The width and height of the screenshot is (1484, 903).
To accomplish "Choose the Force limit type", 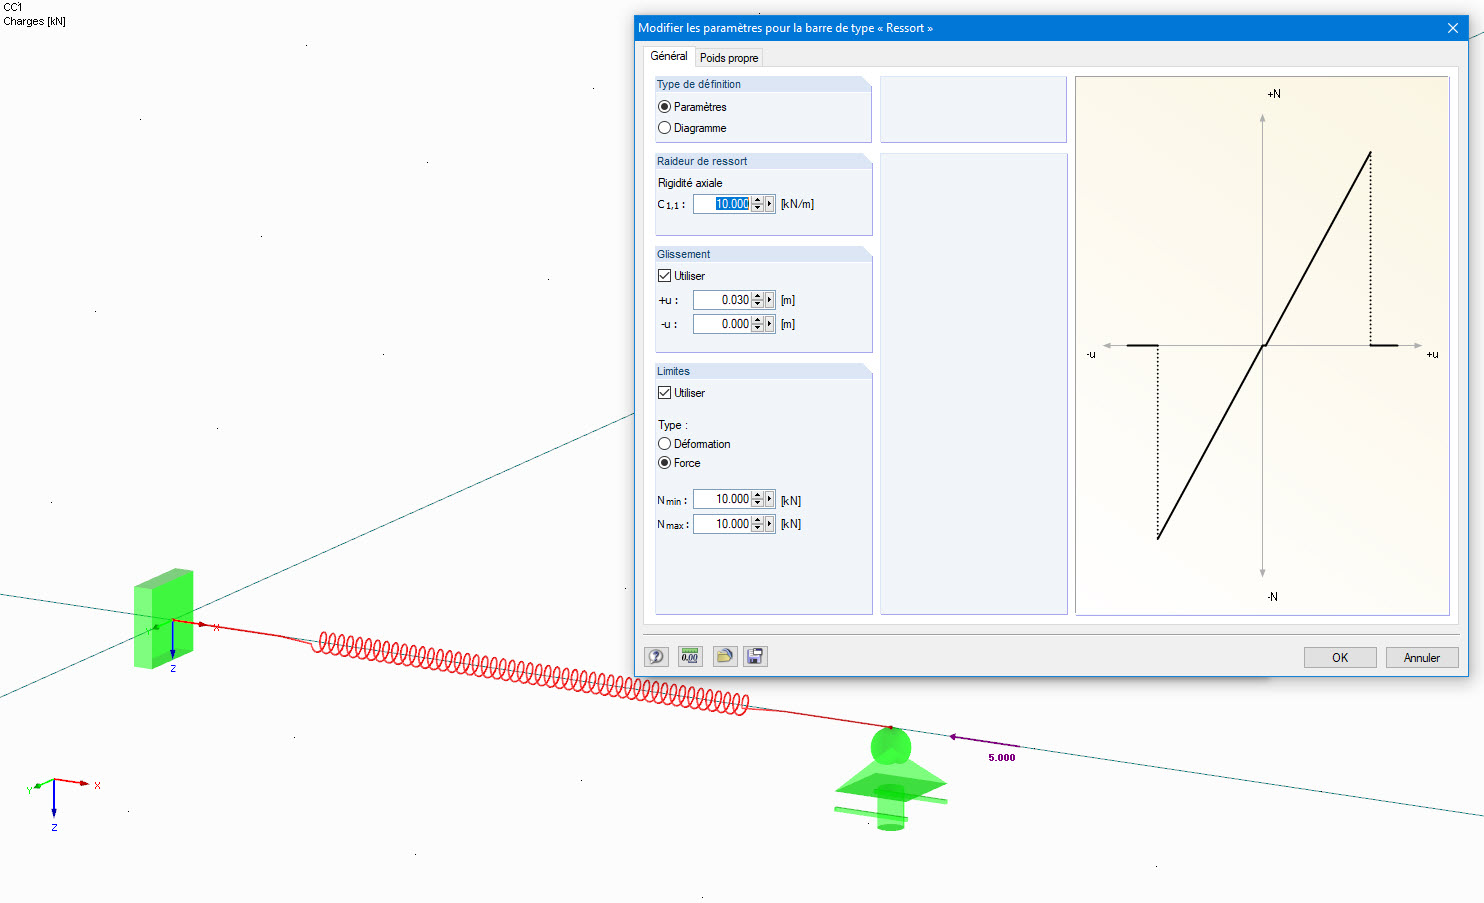I will click(664, 463).
